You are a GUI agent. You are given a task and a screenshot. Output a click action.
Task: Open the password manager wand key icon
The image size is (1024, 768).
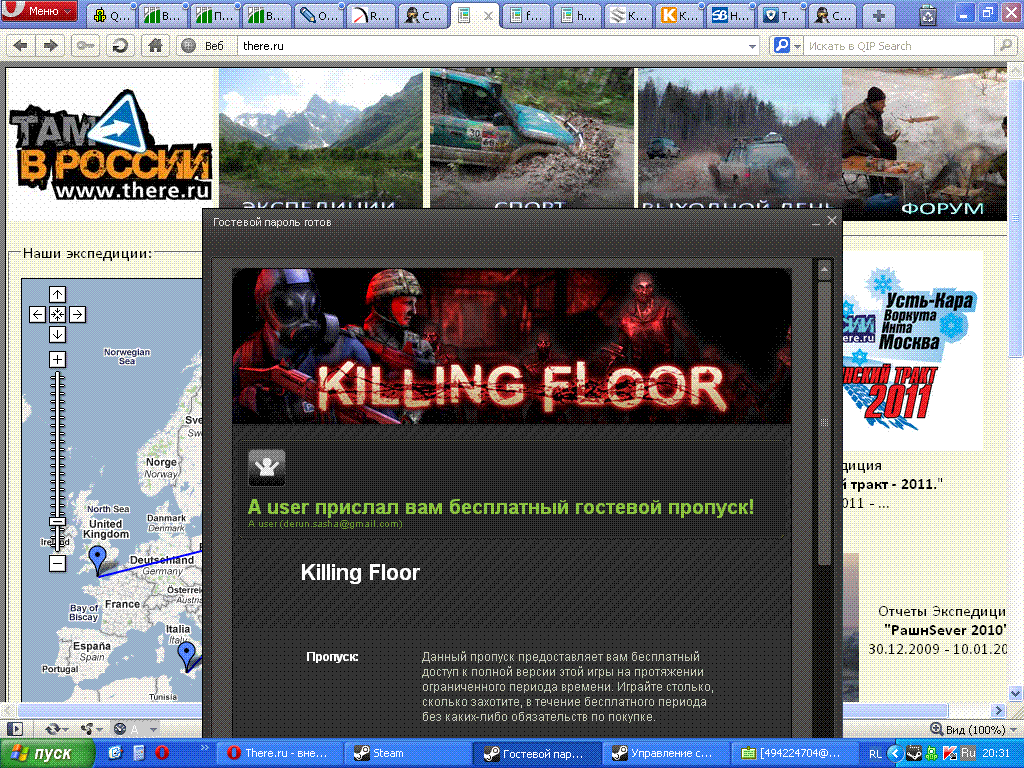[x=86, y=46]
